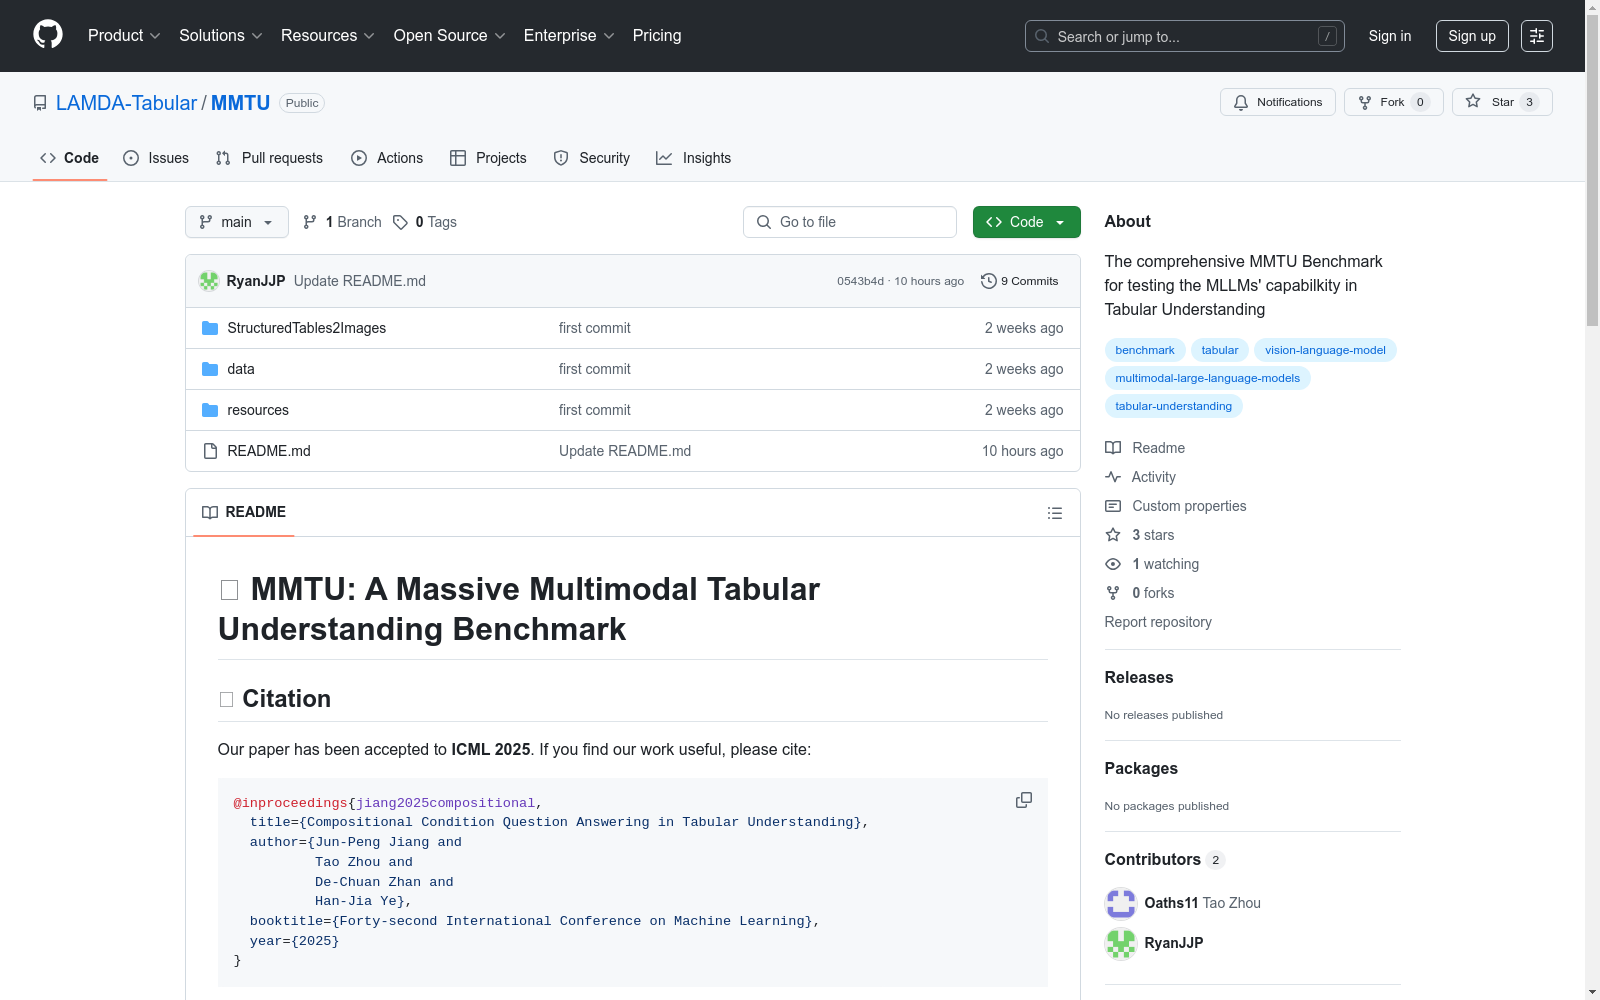Open Custom properties in About
The height and width of the screenshot is (1000, 1600).
[1176, 506]
